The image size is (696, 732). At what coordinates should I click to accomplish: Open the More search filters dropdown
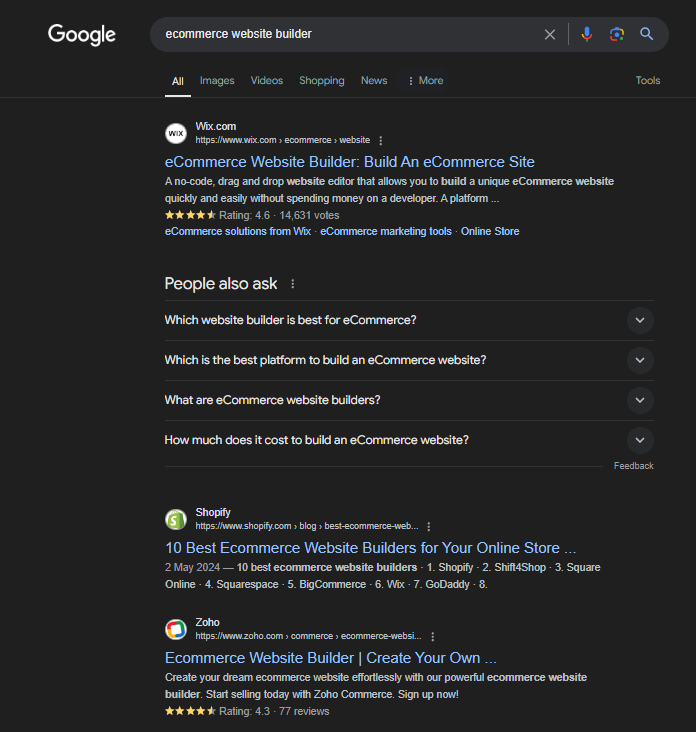point(425,81)
